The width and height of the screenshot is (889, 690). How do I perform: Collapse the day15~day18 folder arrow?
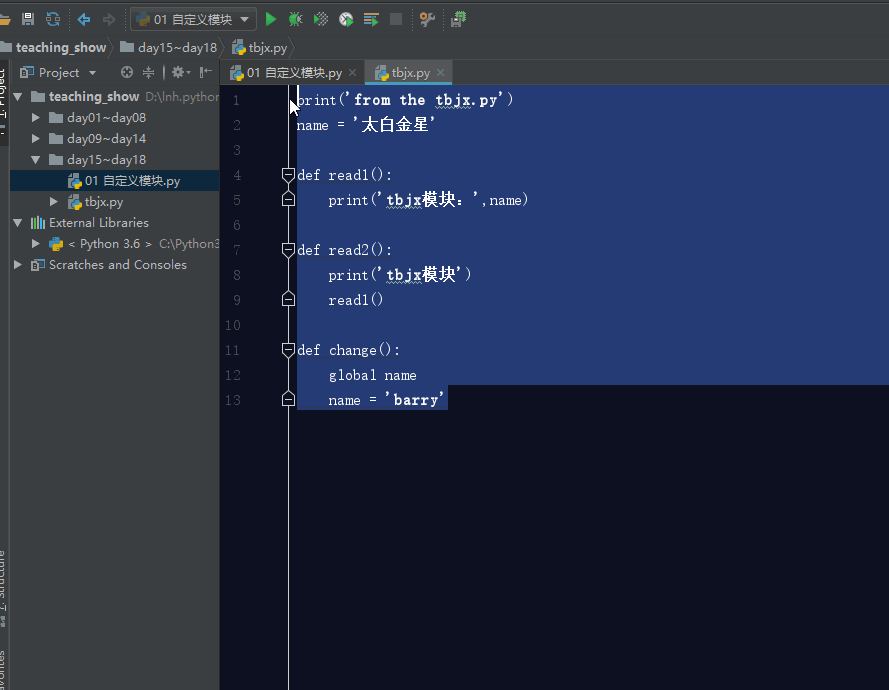[x=36, y=160]
